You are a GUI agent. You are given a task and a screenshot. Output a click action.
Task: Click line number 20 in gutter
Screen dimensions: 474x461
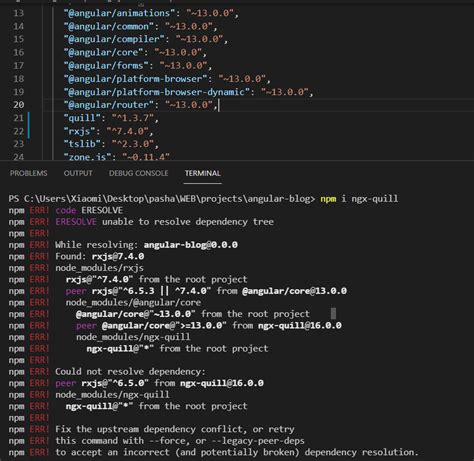(19, 105)
